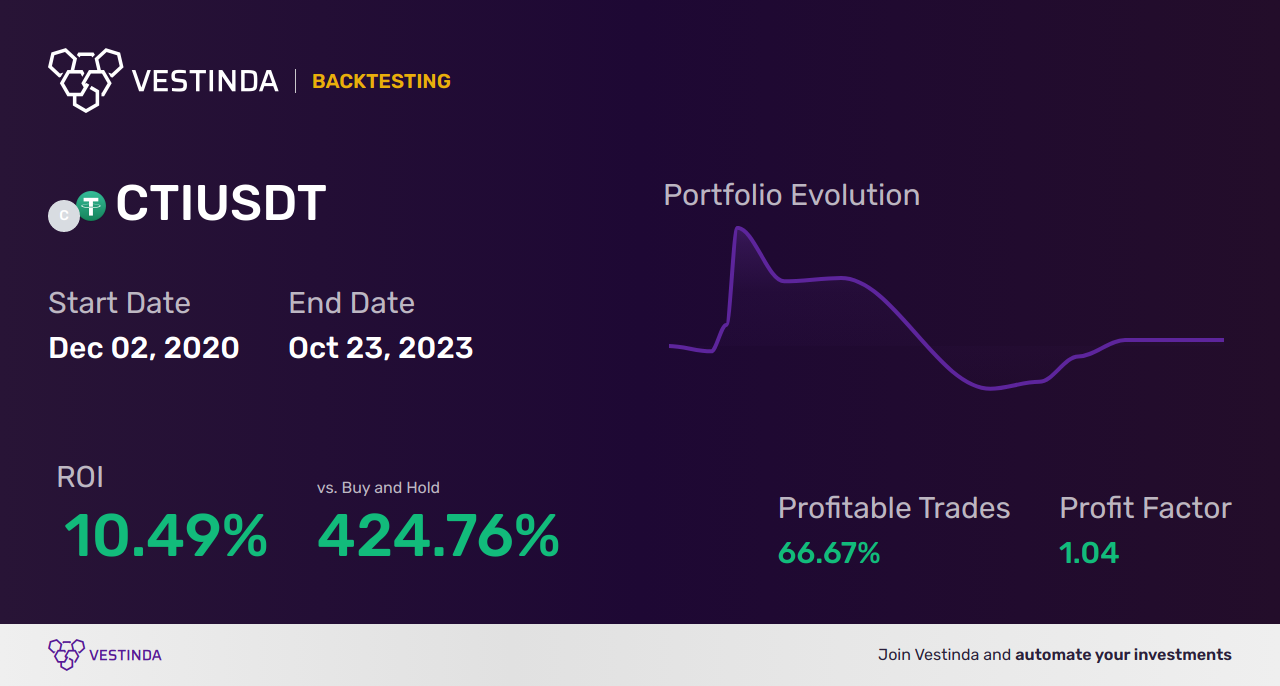Click the gray CTI coin icon

pos(64,215)
